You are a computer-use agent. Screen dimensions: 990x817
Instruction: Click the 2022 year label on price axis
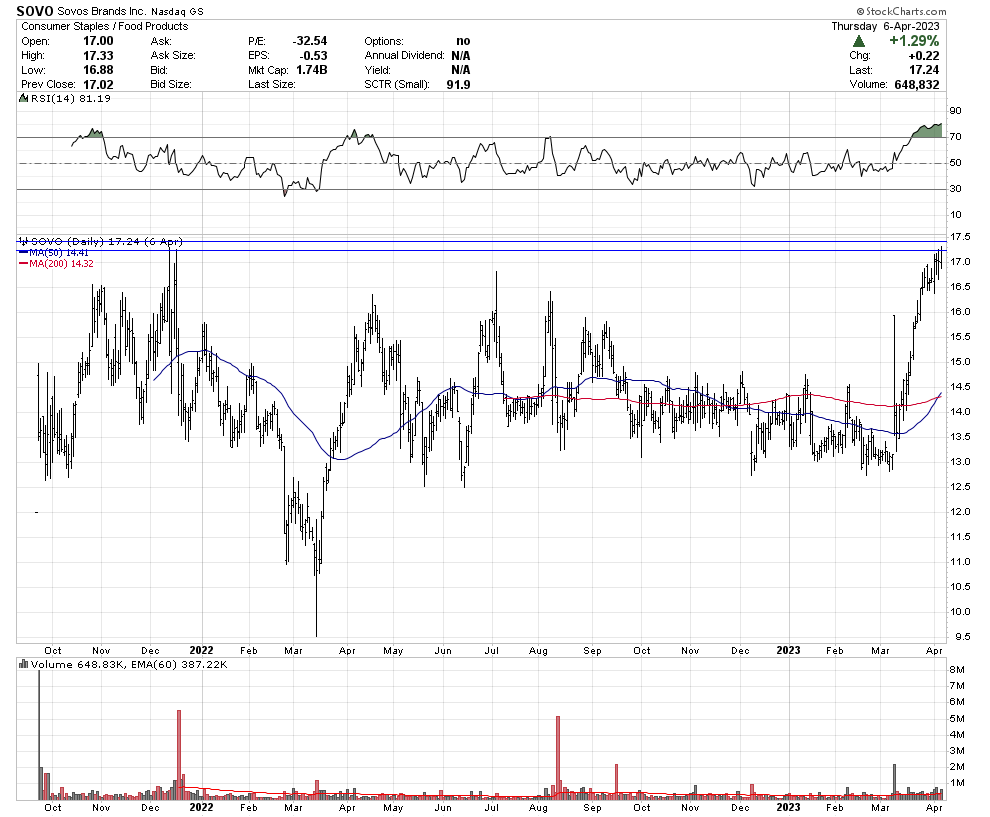(x=201, y=650)
